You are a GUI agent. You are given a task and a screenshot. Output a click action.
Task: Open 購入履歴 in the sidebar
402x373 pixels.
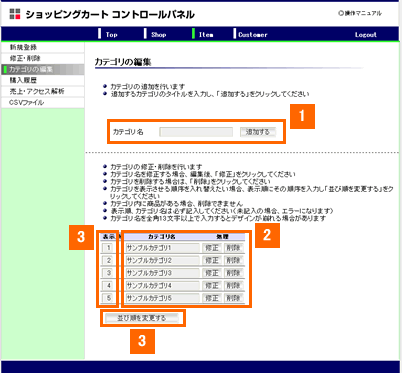pos(42,80)
